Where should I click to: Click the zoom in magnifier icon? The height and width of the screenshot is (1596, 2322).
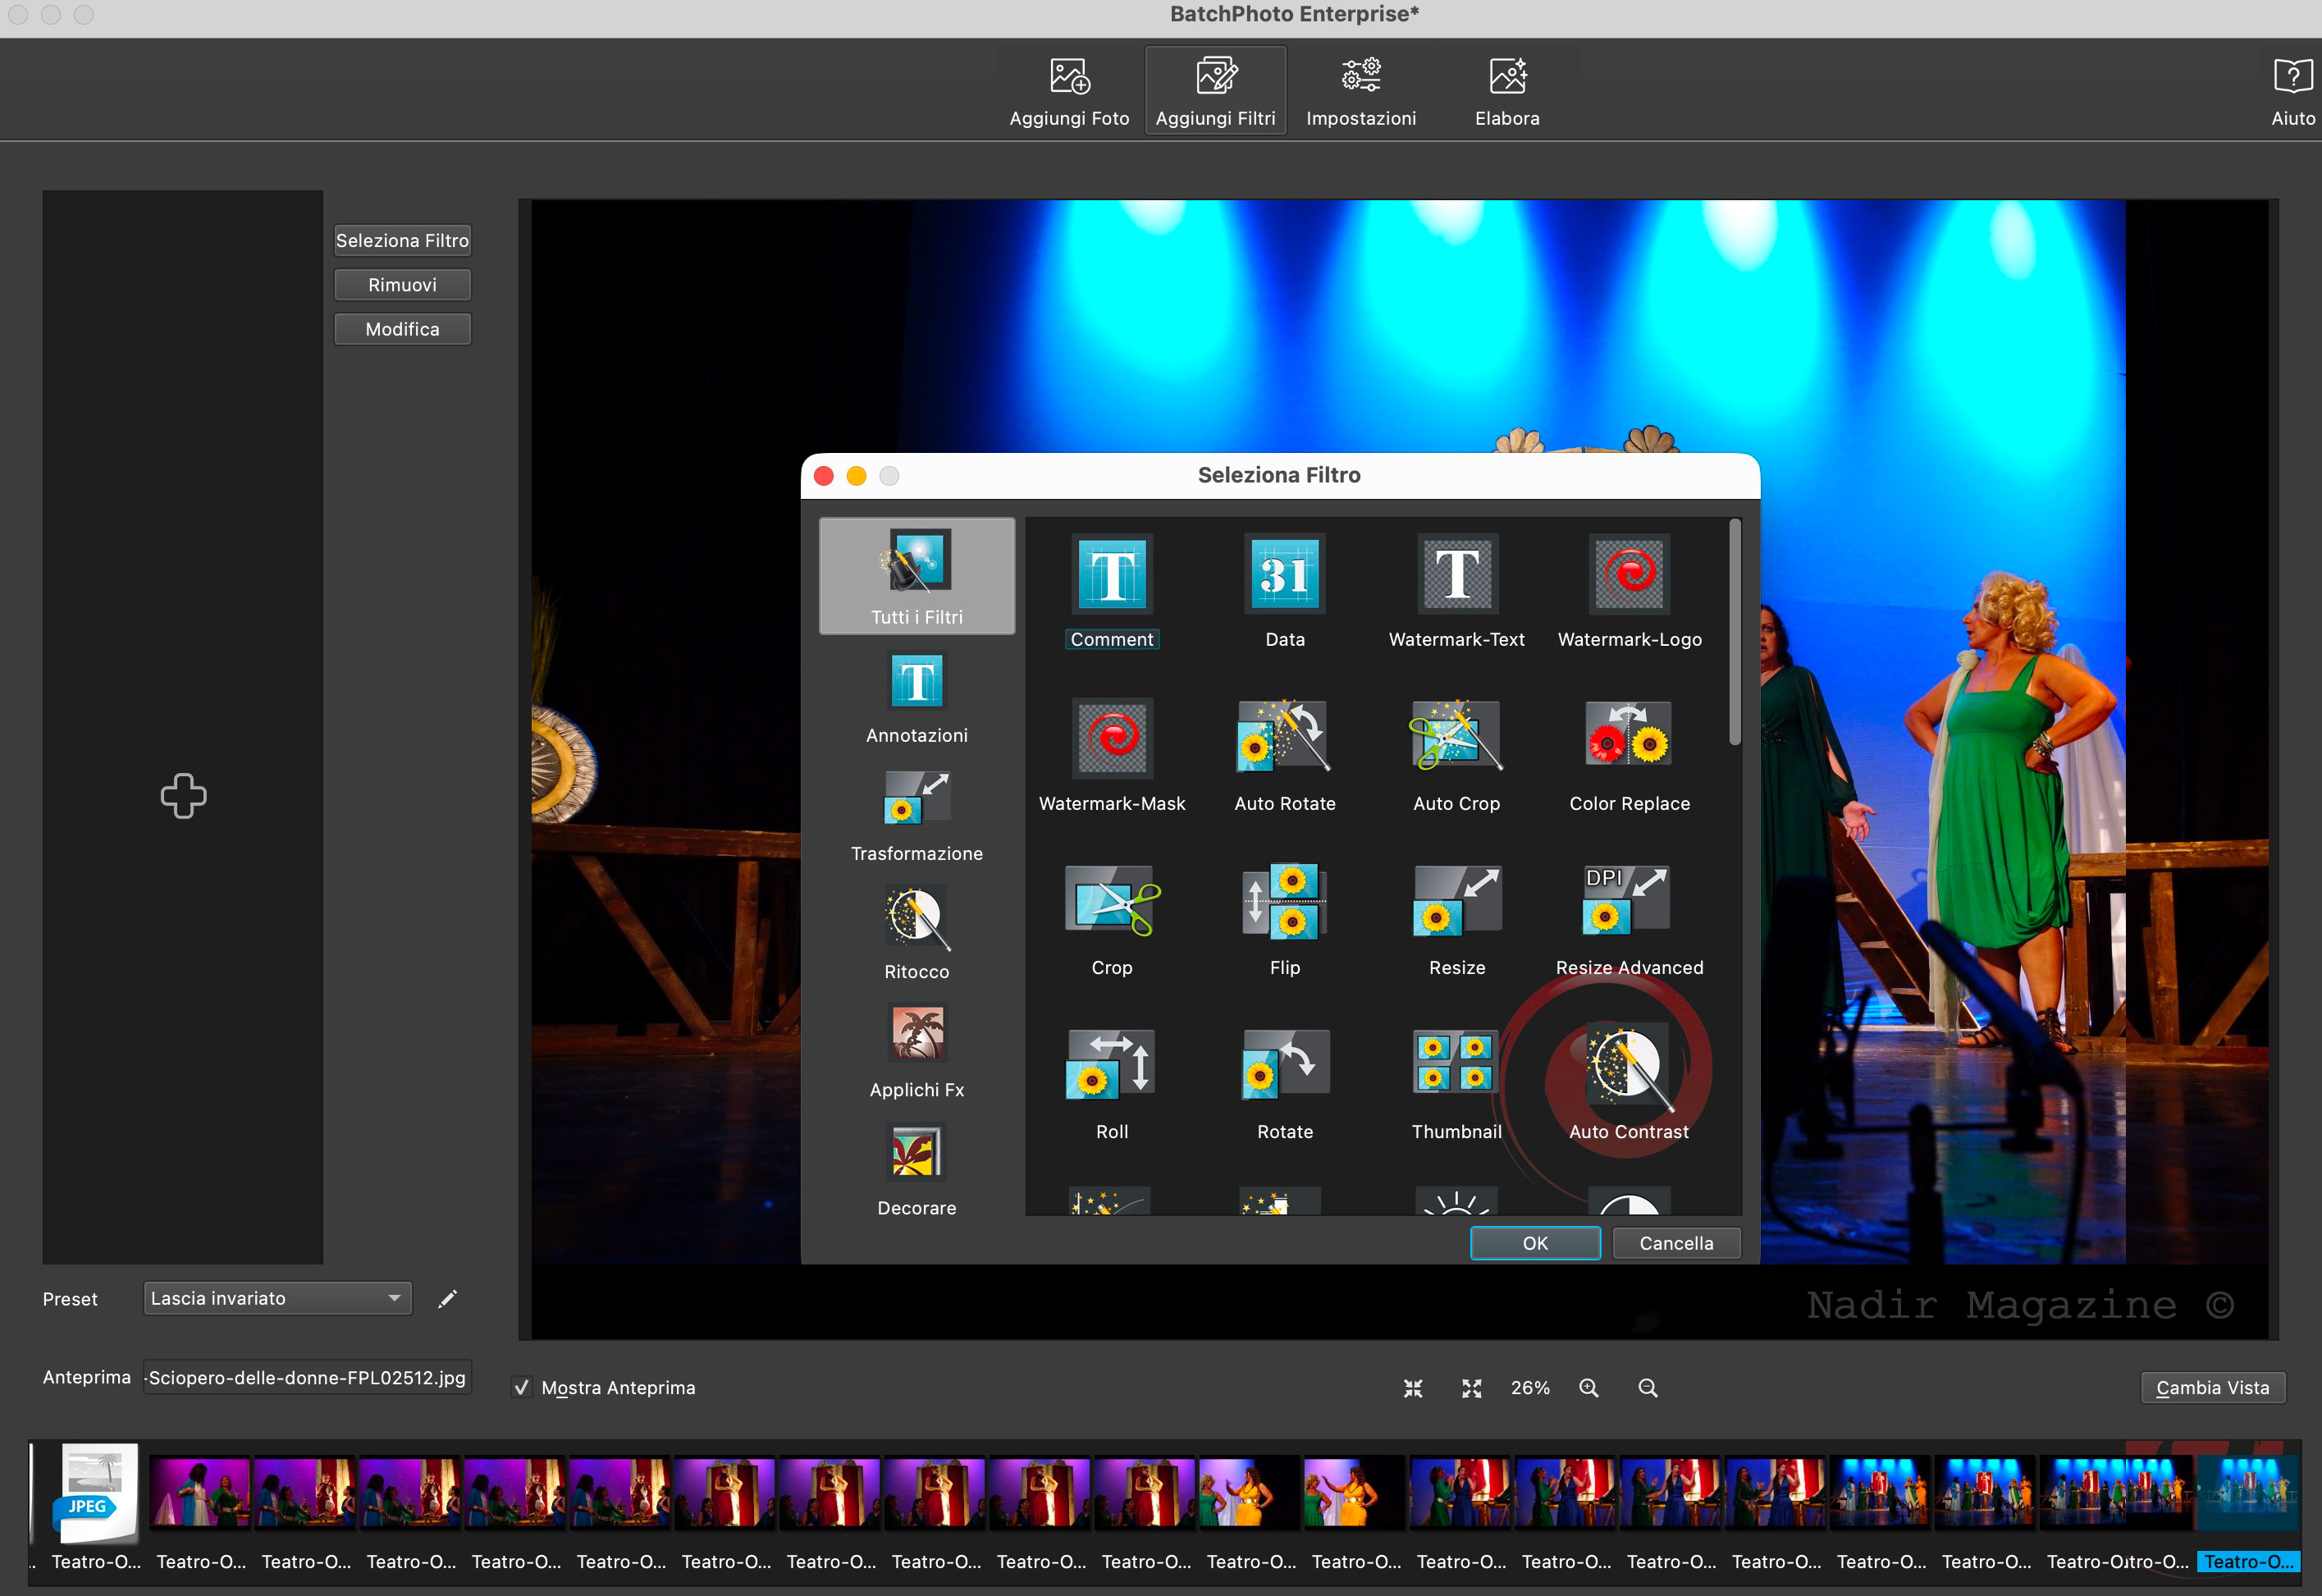pos(1589,1388)
